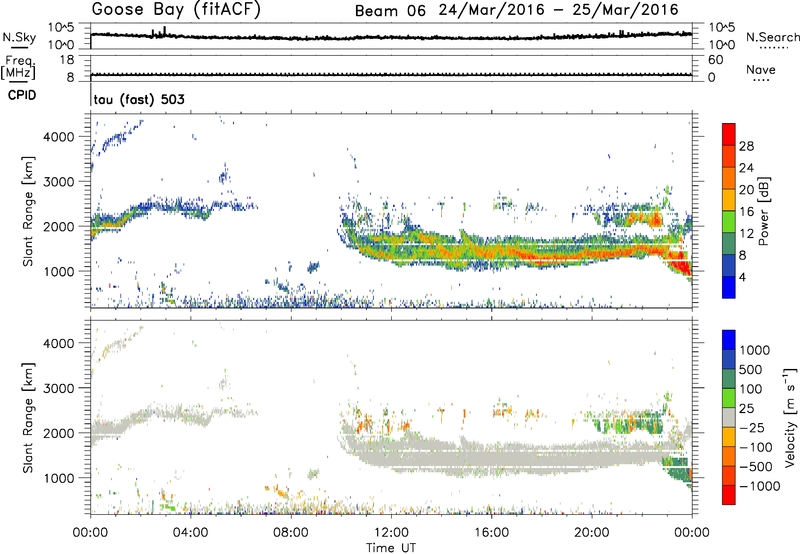
Task: Click the '20:00' time axis tick label
Action: (591, 533)
